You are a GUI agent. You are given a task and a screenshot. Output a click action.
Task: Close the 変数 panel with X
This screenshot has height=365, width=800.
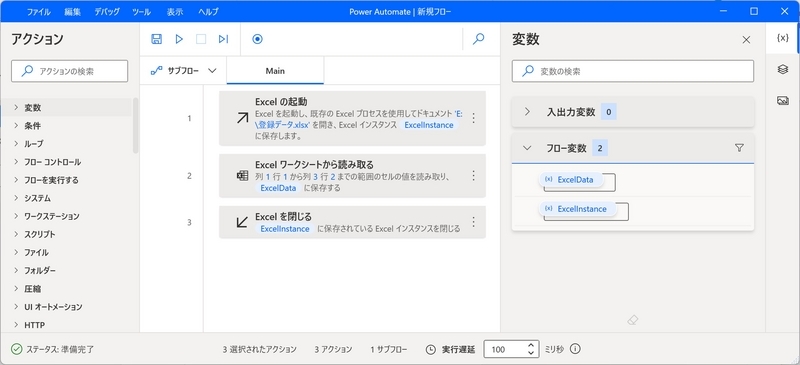click(x=746, y=40)
